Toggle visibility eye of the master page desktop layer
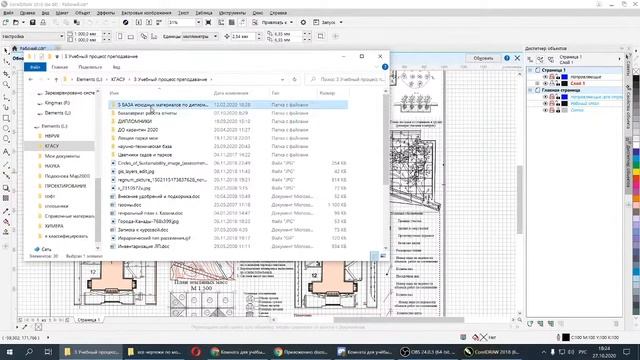 click(545, 103)
